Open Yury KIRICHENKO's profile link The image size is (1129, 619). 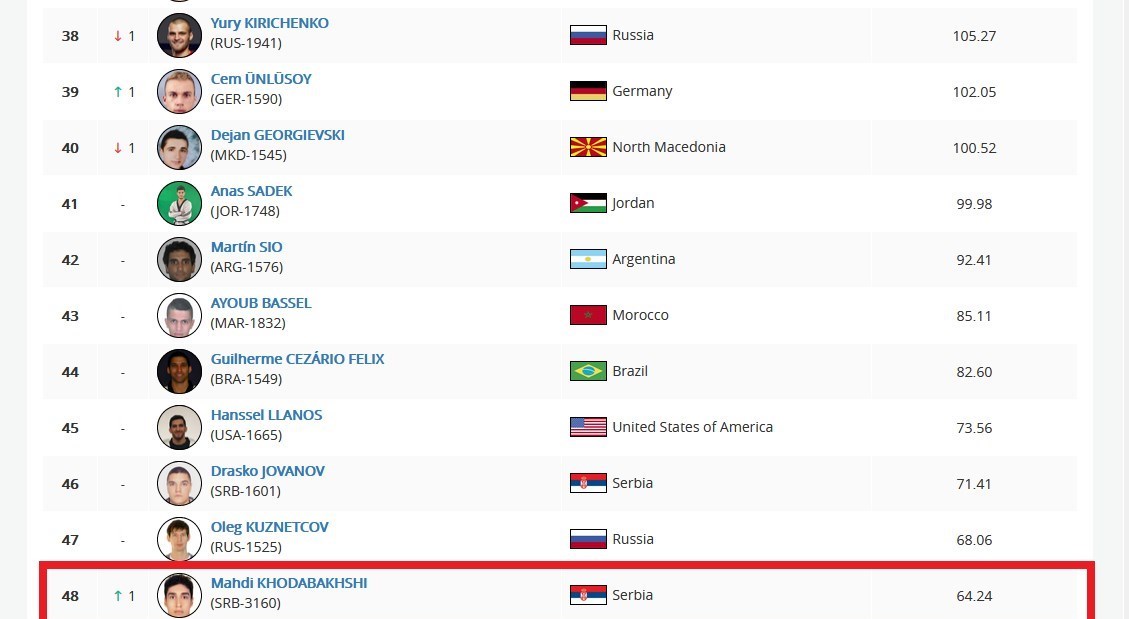[269, 23]
